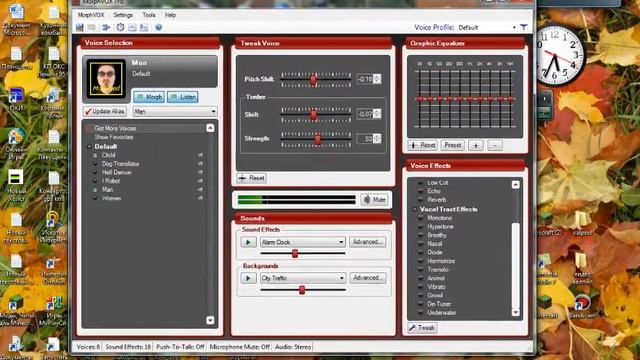Click the icon right of Woman voice
The width and height of the screenshot is (640, 360).
(200, 198)
